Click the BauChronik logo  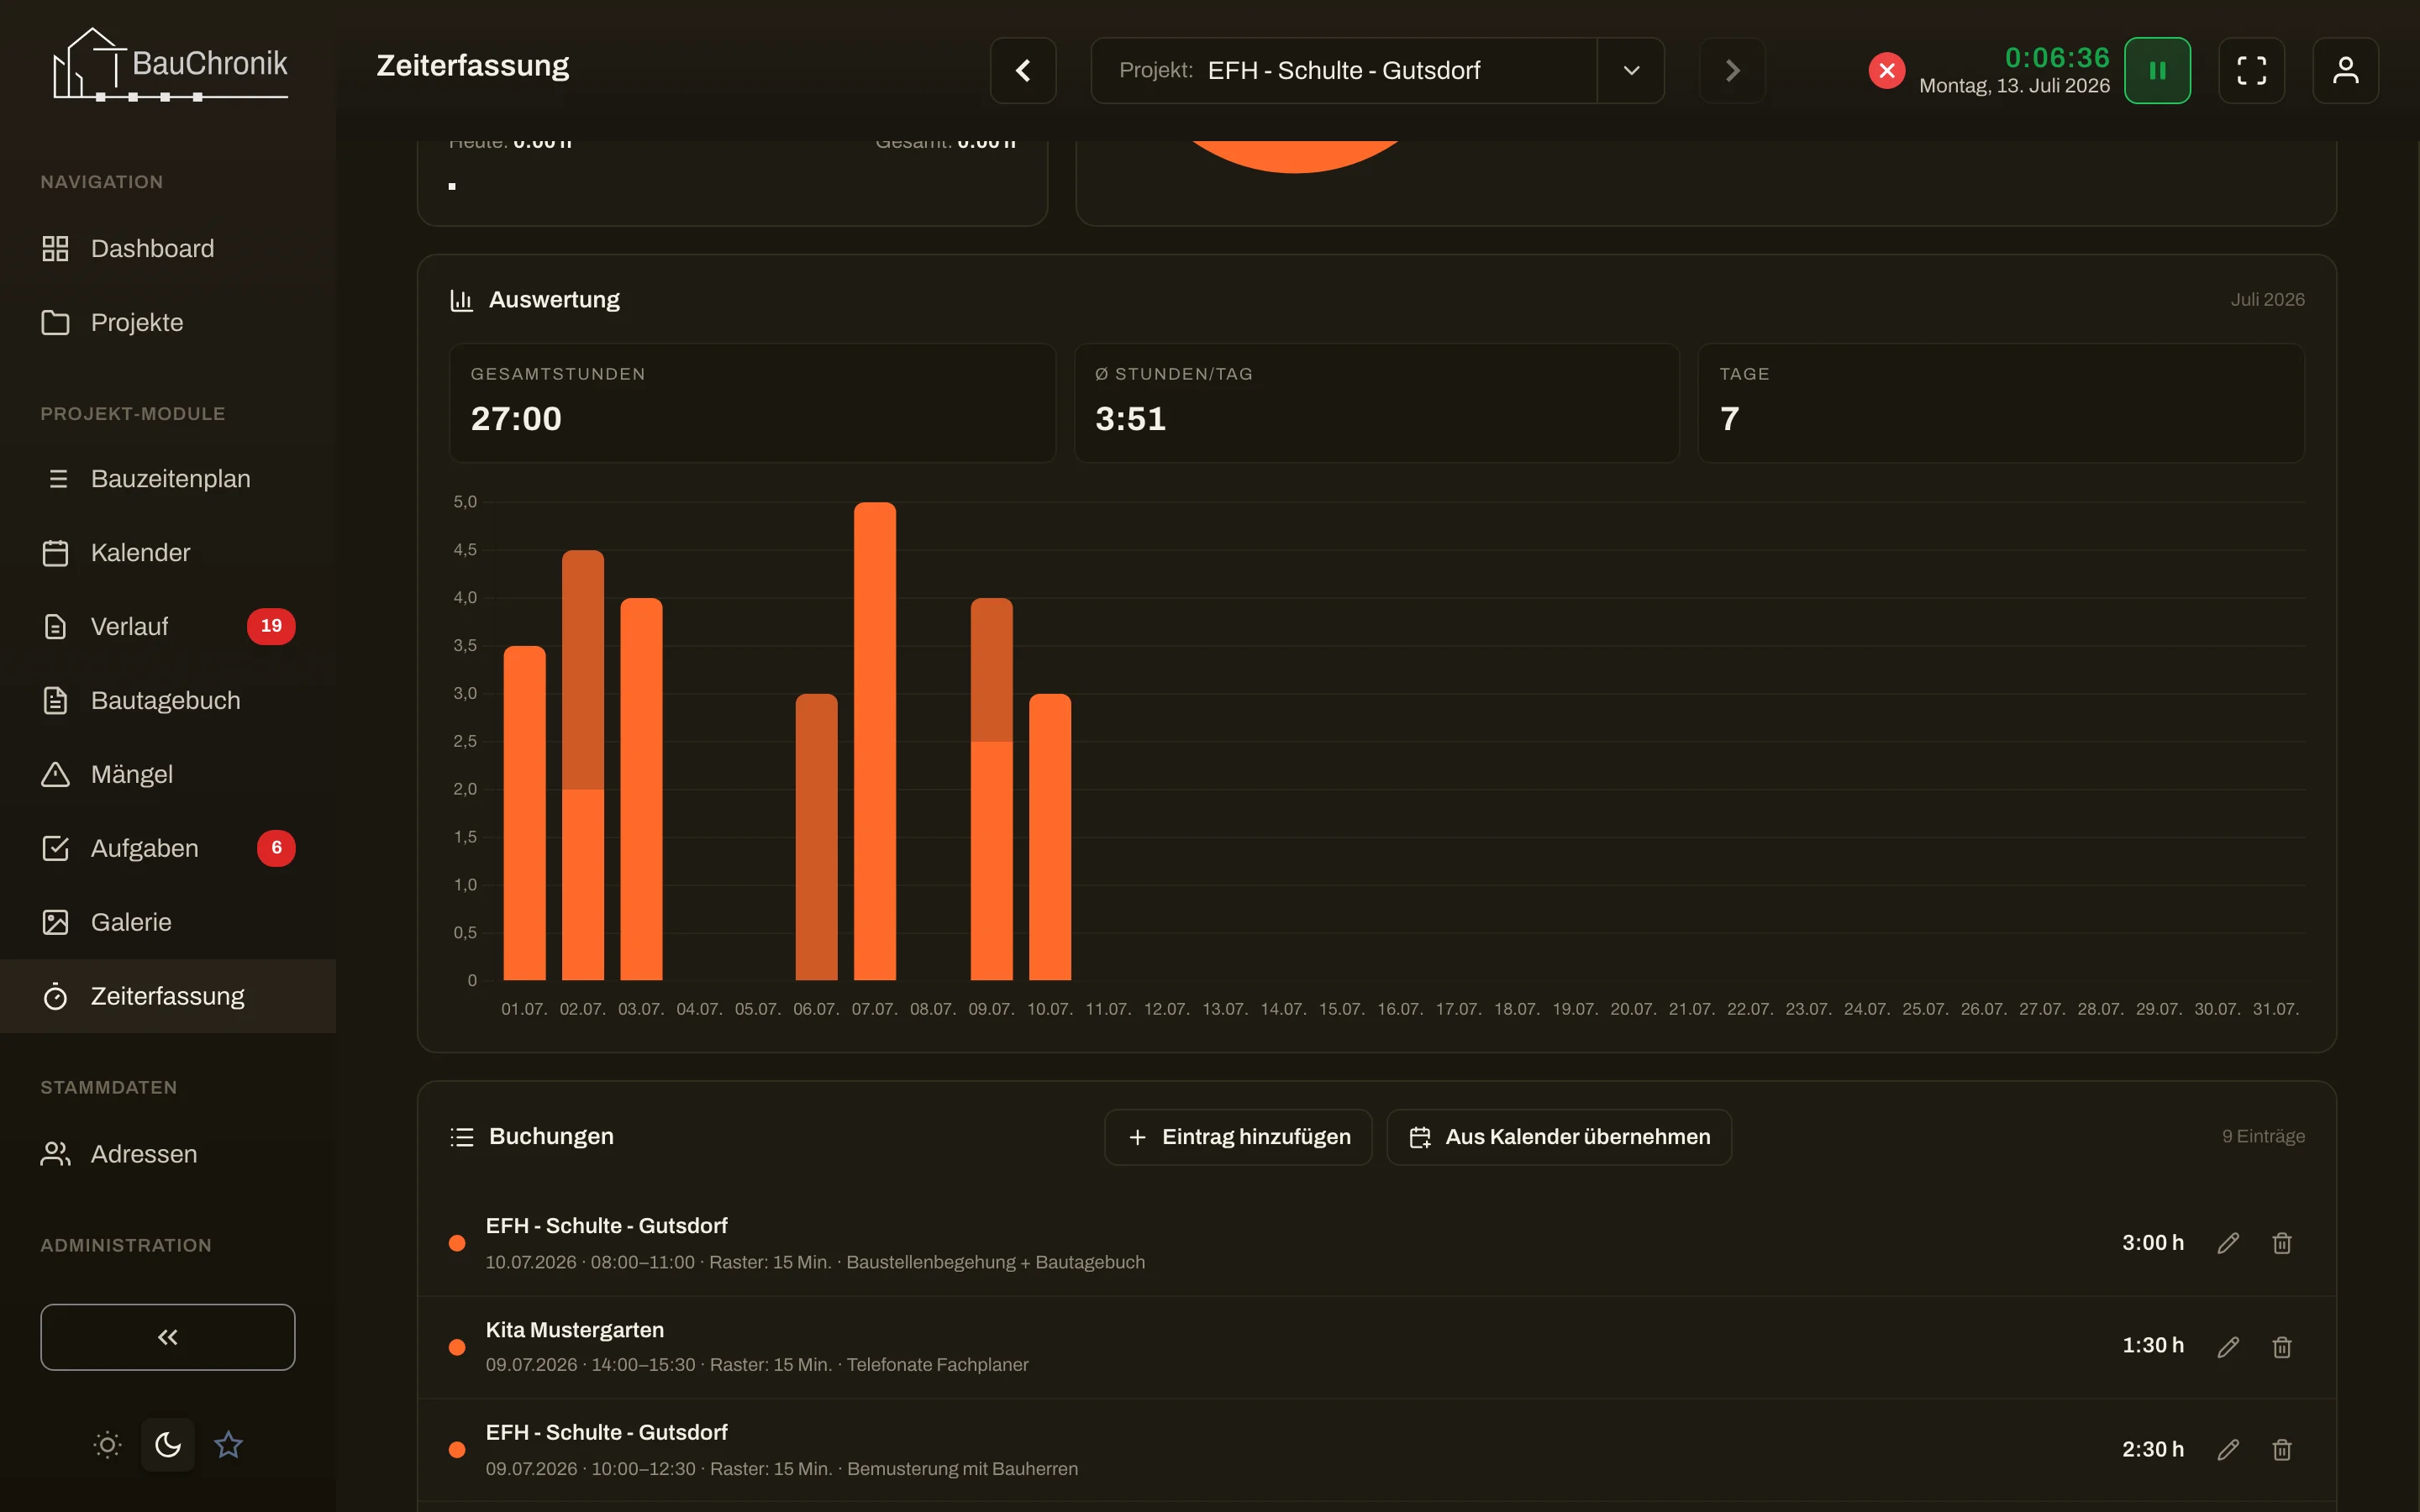point(170,65)
